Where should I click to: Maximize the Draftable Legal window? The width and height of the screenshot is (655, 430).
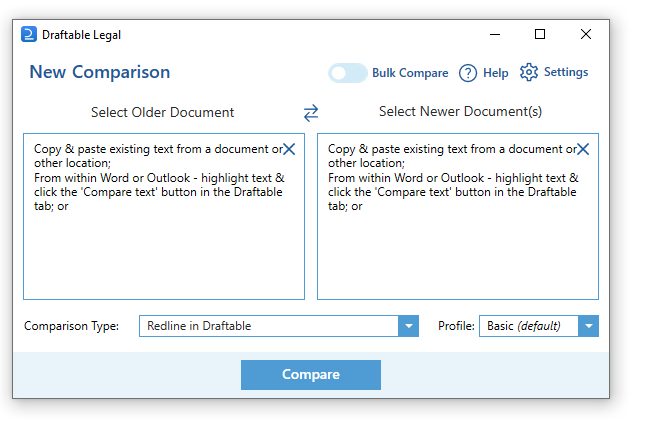[x=540, y=34]
